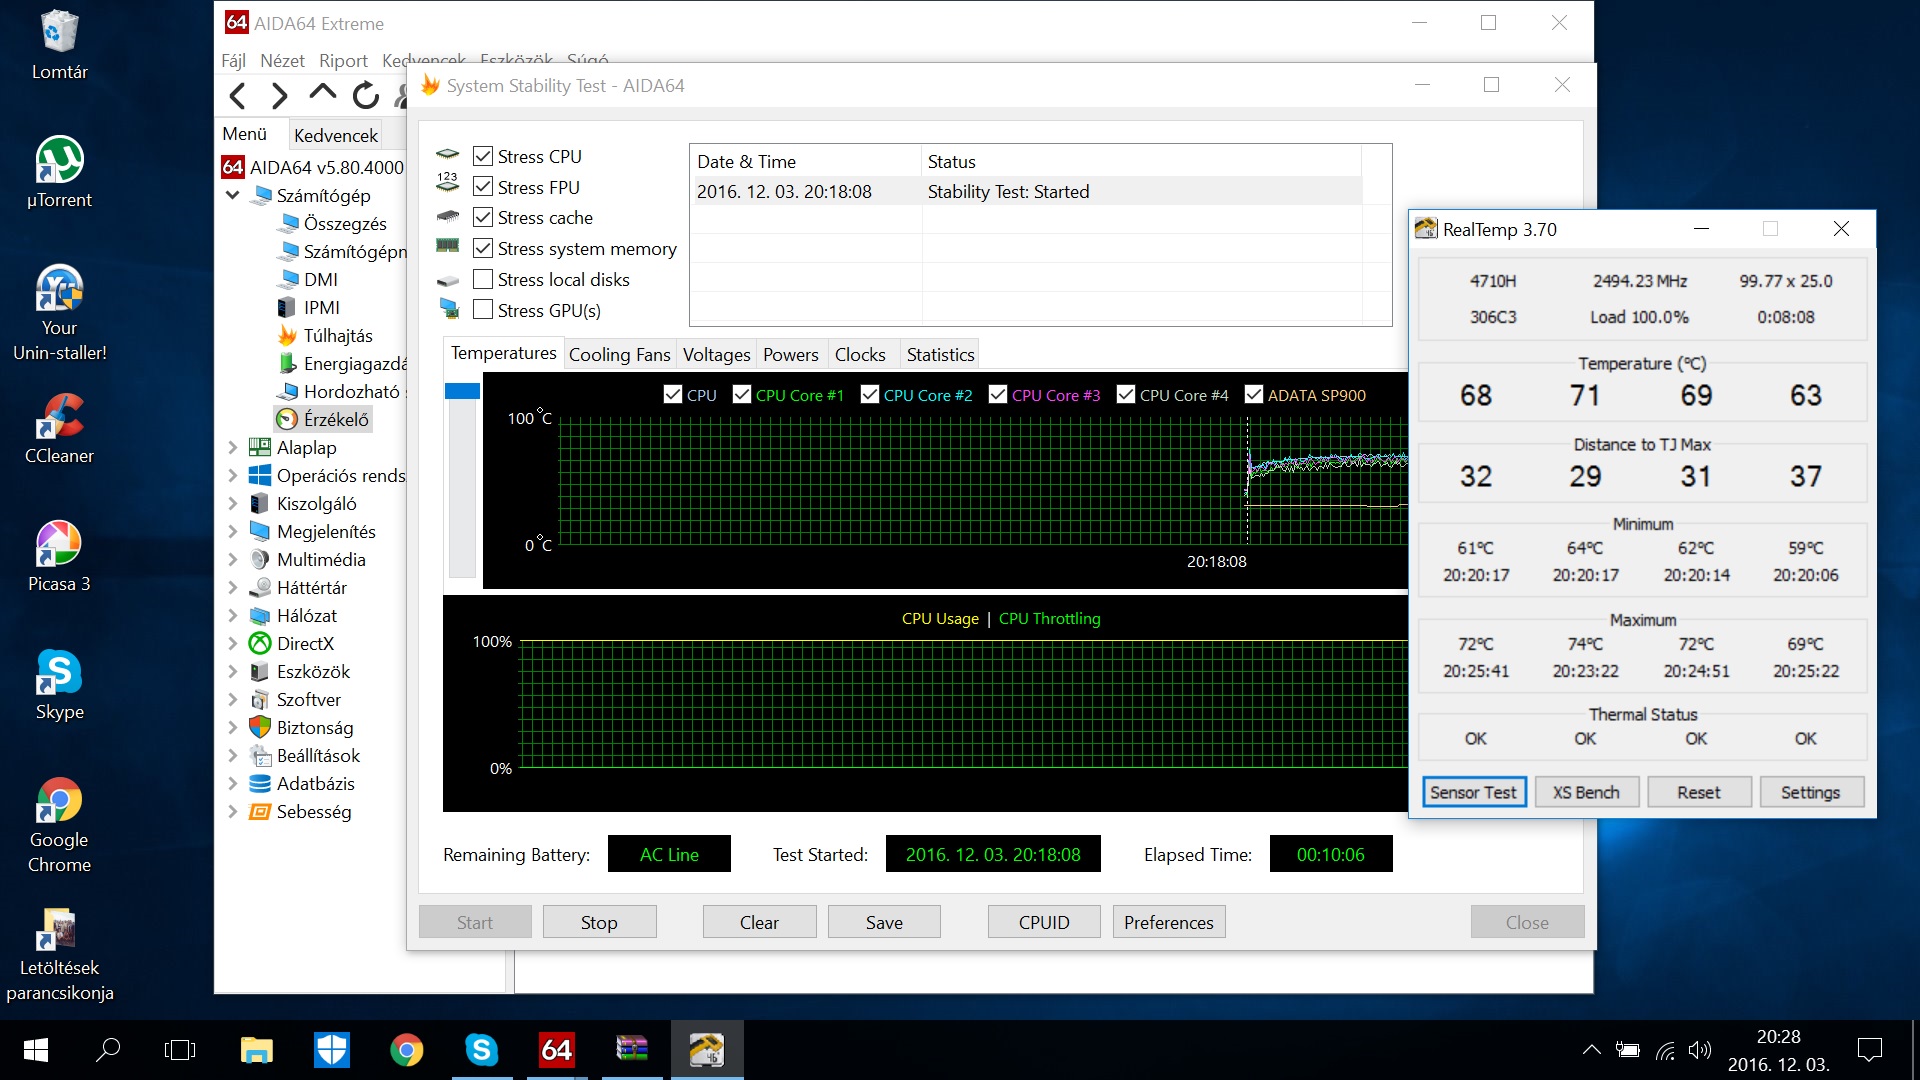Viewport: 1920px width, 1080px height.
Task: Open Task View on taskbar
Action: point(180,1050)
